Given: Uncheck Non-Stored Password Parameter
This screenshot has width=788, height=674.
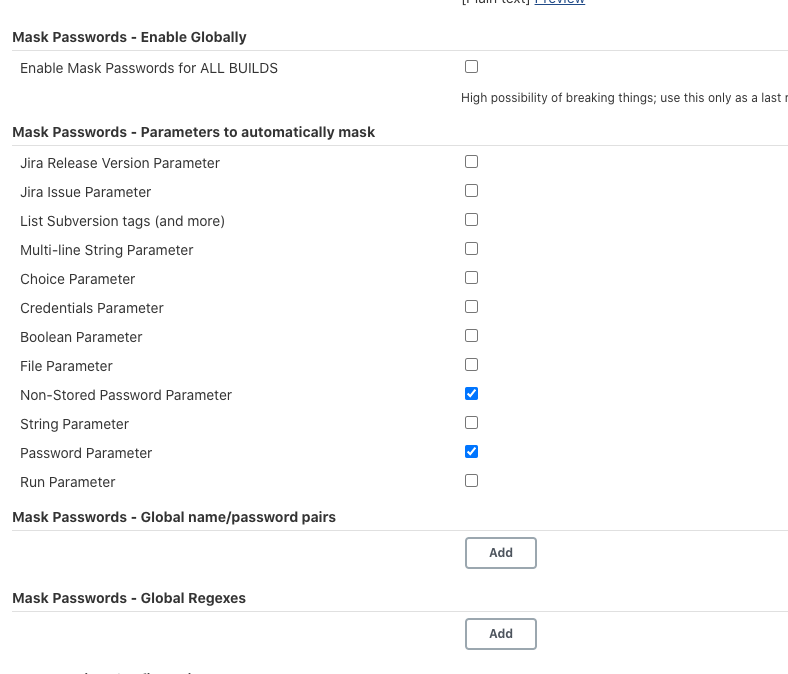Looking at the screenshot, I should (472, 394).
